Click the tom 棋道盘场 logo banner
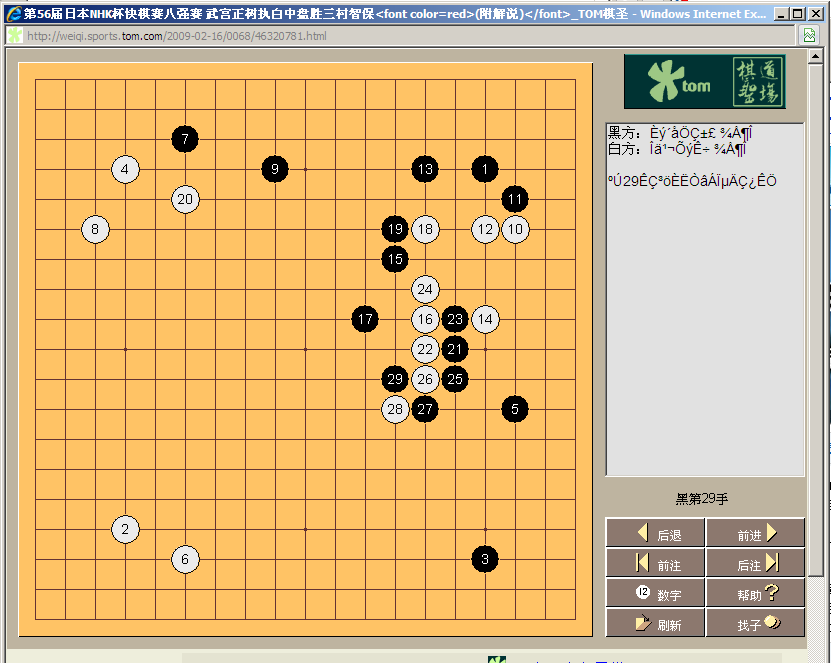Image resolution: width=831 pixels, height=663 pixels. (704, 82)
